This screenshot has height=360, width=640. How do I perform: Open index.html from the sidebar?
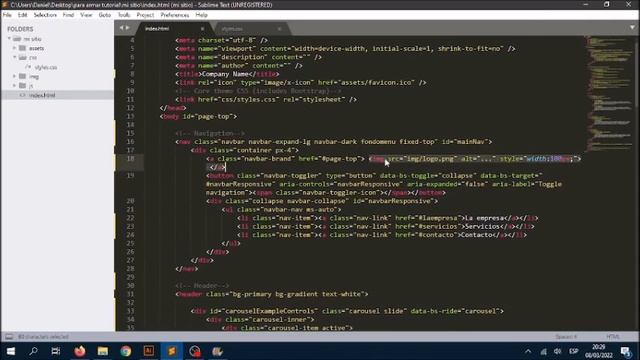42,95
